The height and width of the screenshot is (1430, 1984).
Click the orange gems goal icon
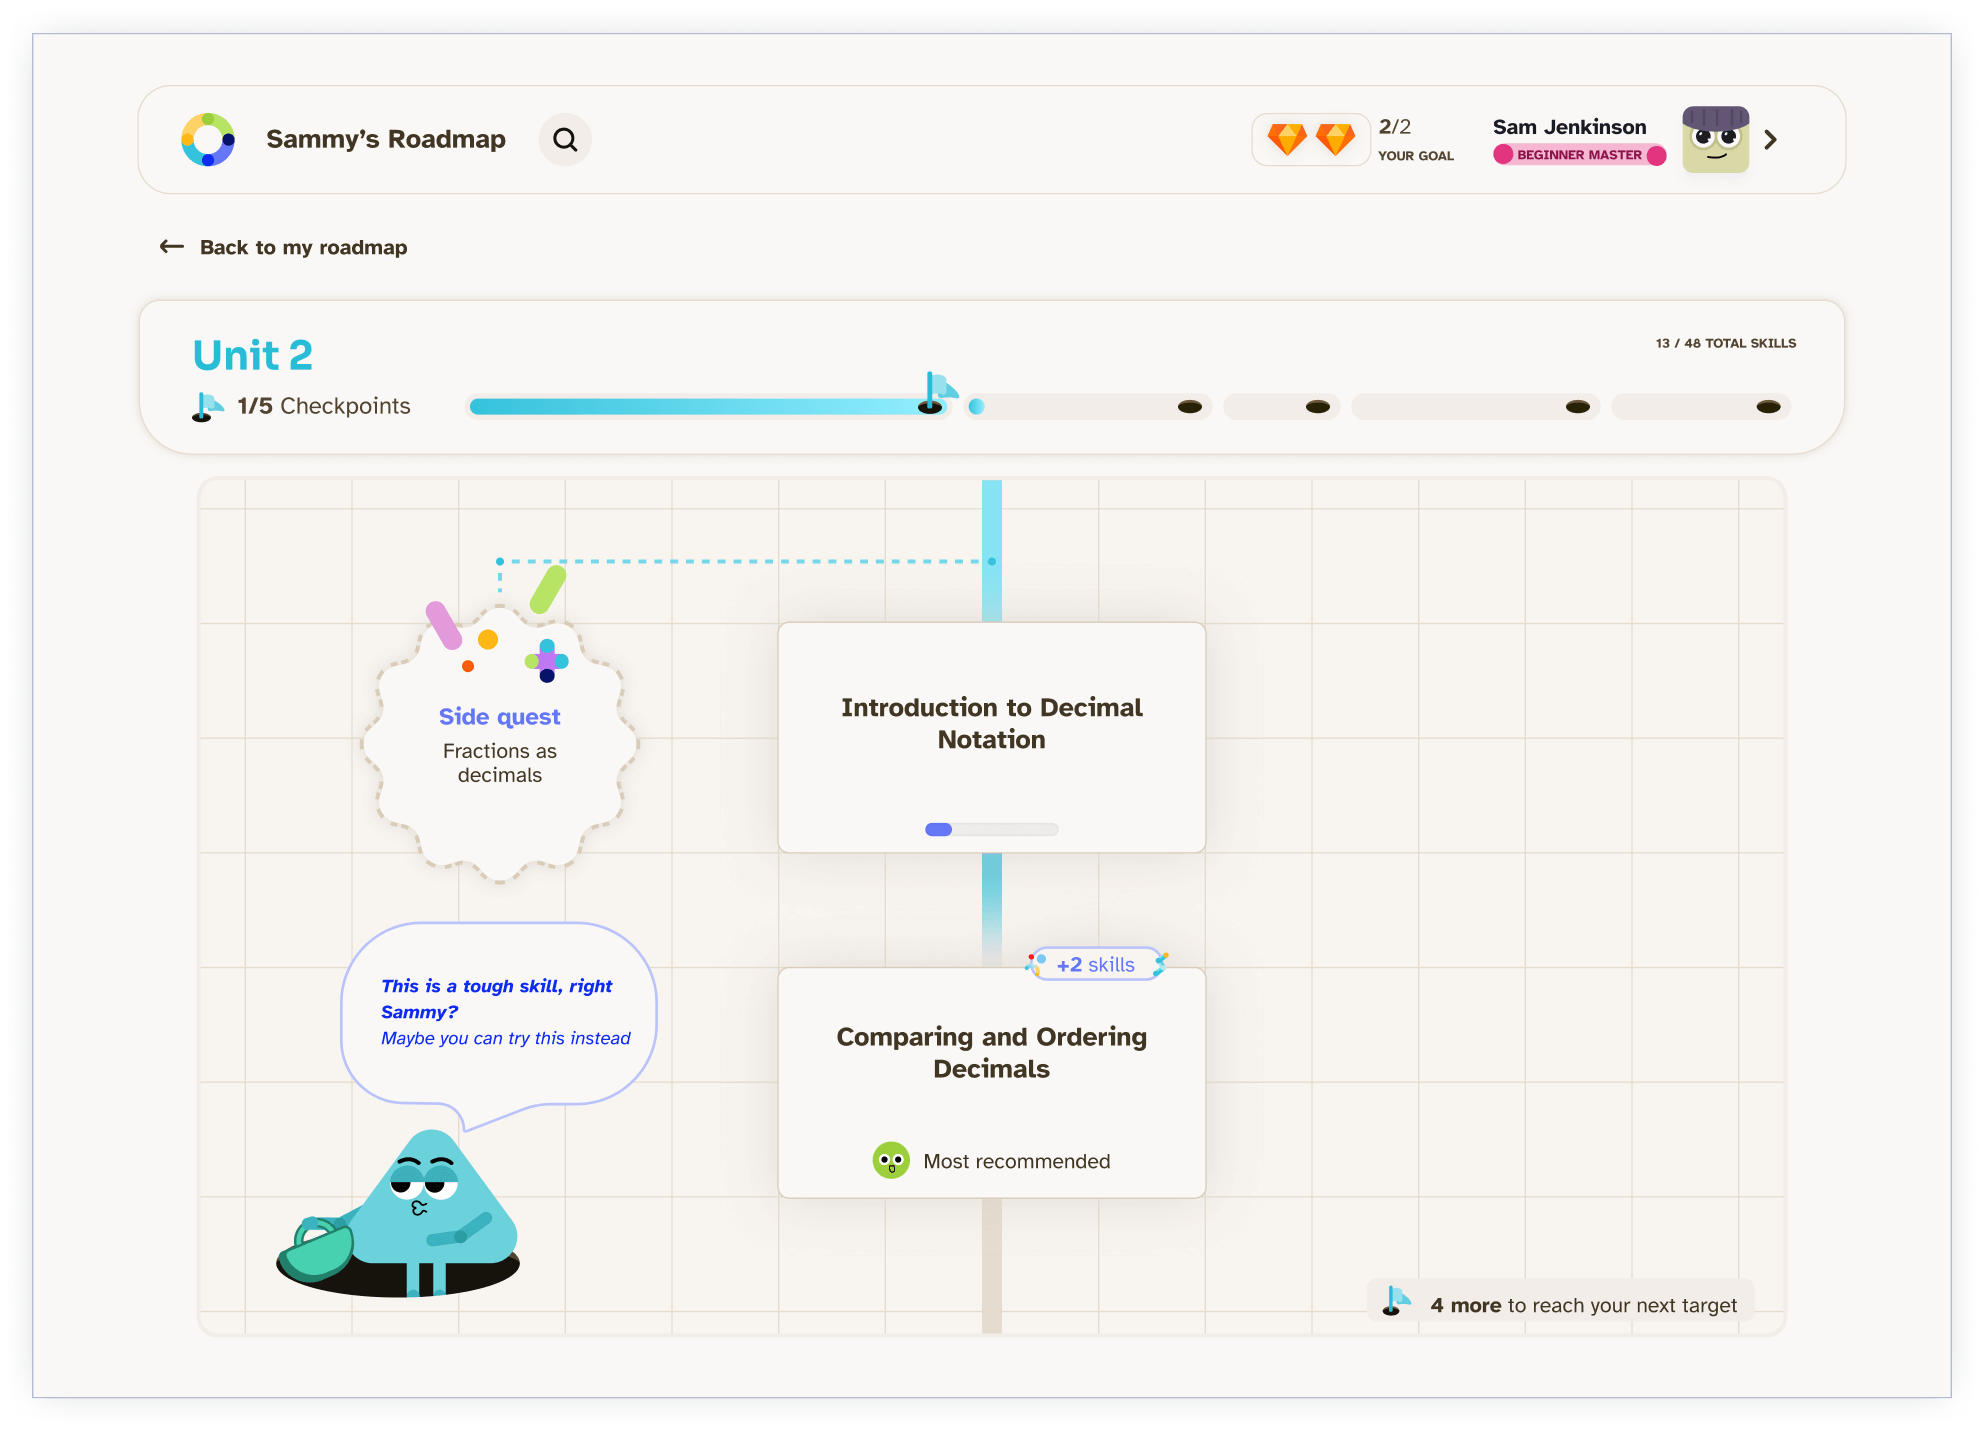1310,140
